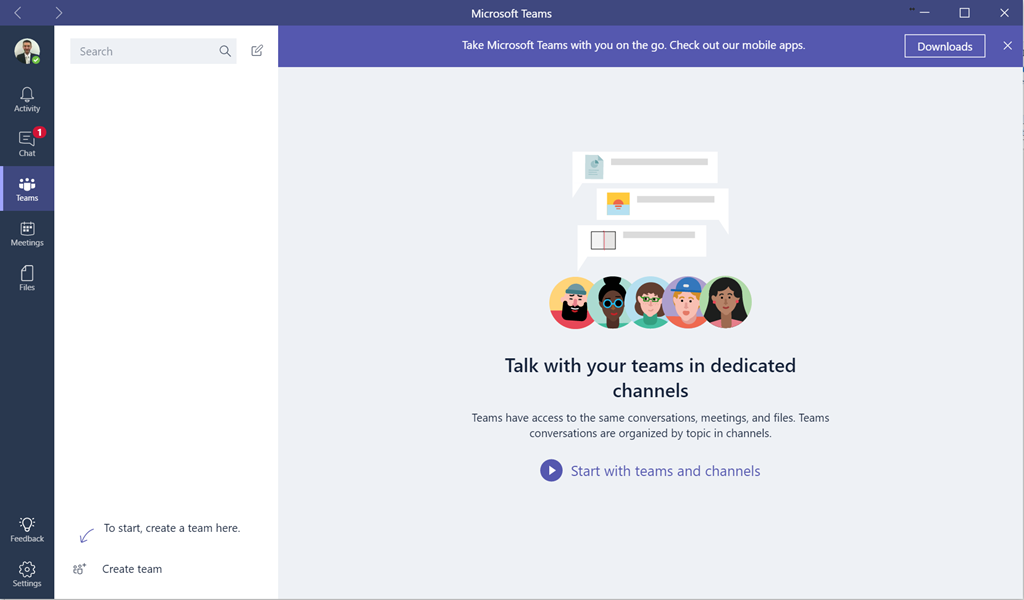Go forward with the right arrow
1024x600 pixels.
tap(58, 13)
